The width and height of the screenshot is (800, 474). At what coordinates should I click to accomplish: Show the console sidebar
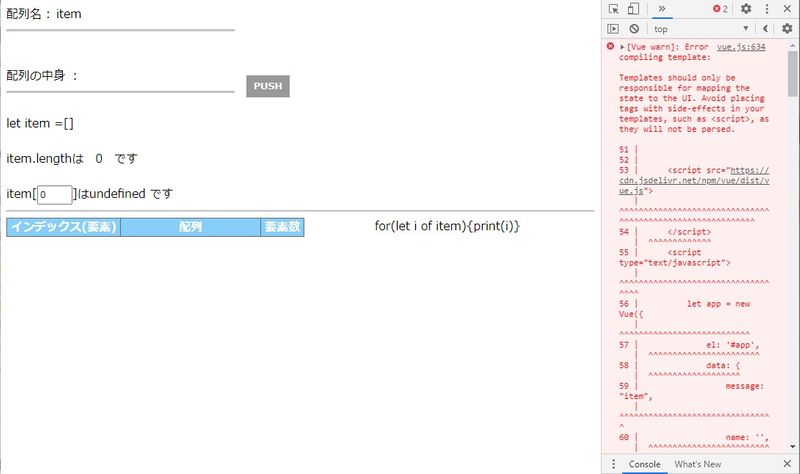(614, 29)
